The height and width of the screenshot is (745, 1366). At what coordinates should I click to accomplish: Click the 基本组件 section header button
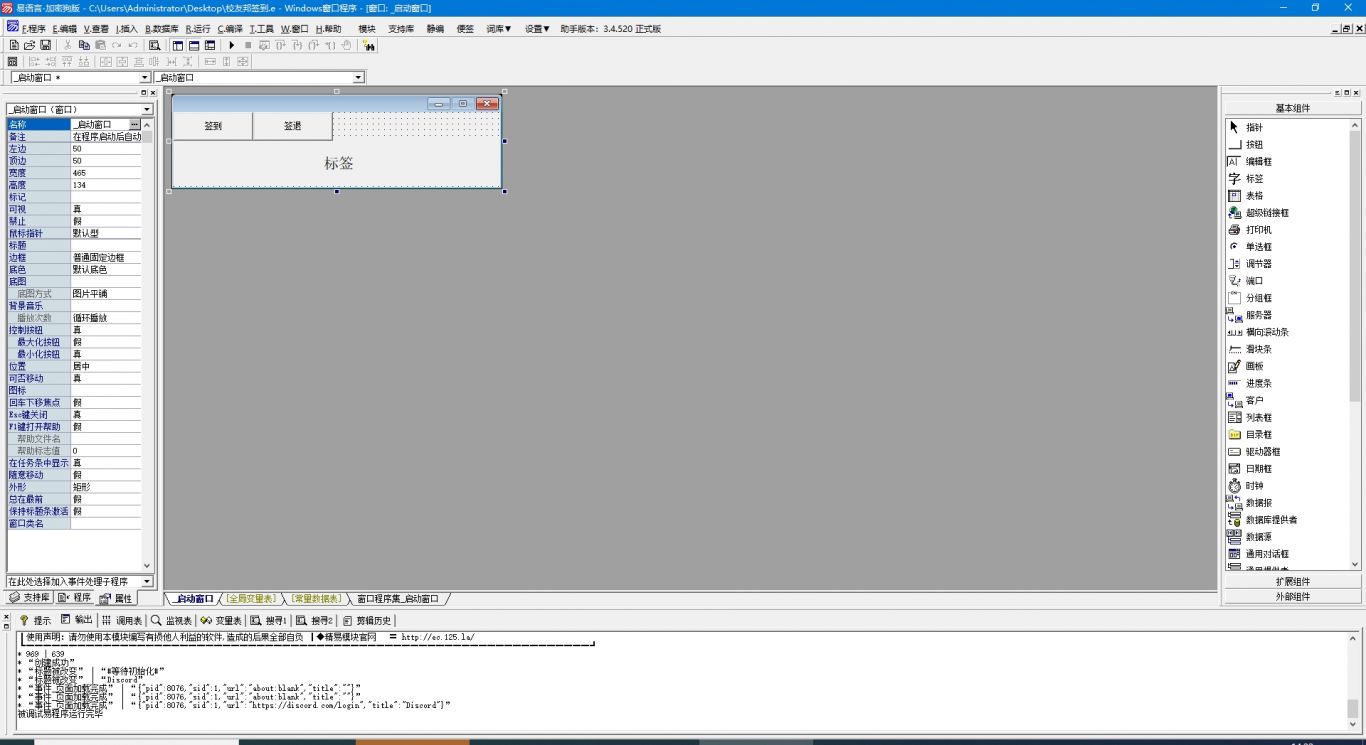(1293, 108)
